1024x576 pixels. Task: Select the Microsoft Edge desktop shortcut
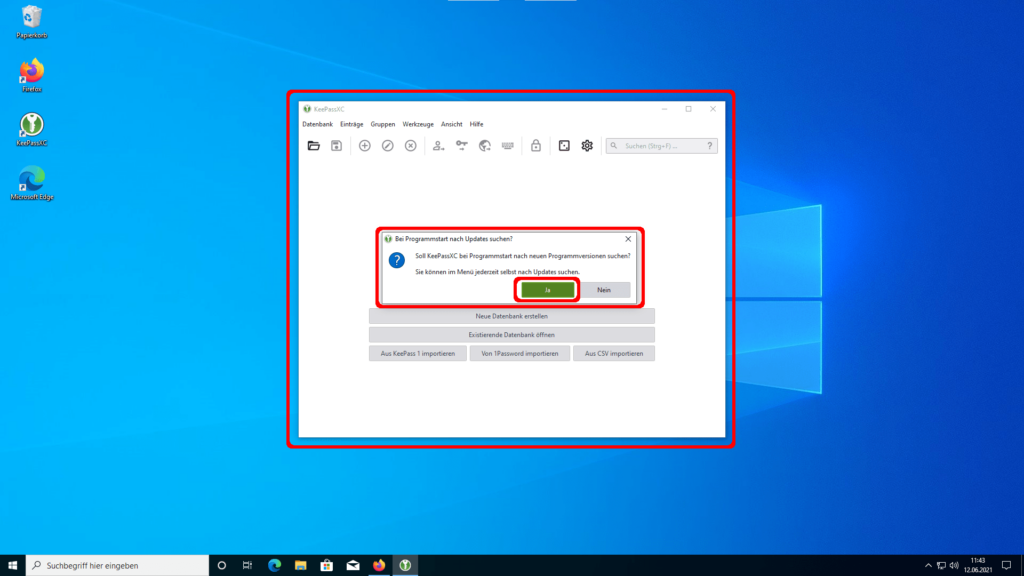point(31,184)
